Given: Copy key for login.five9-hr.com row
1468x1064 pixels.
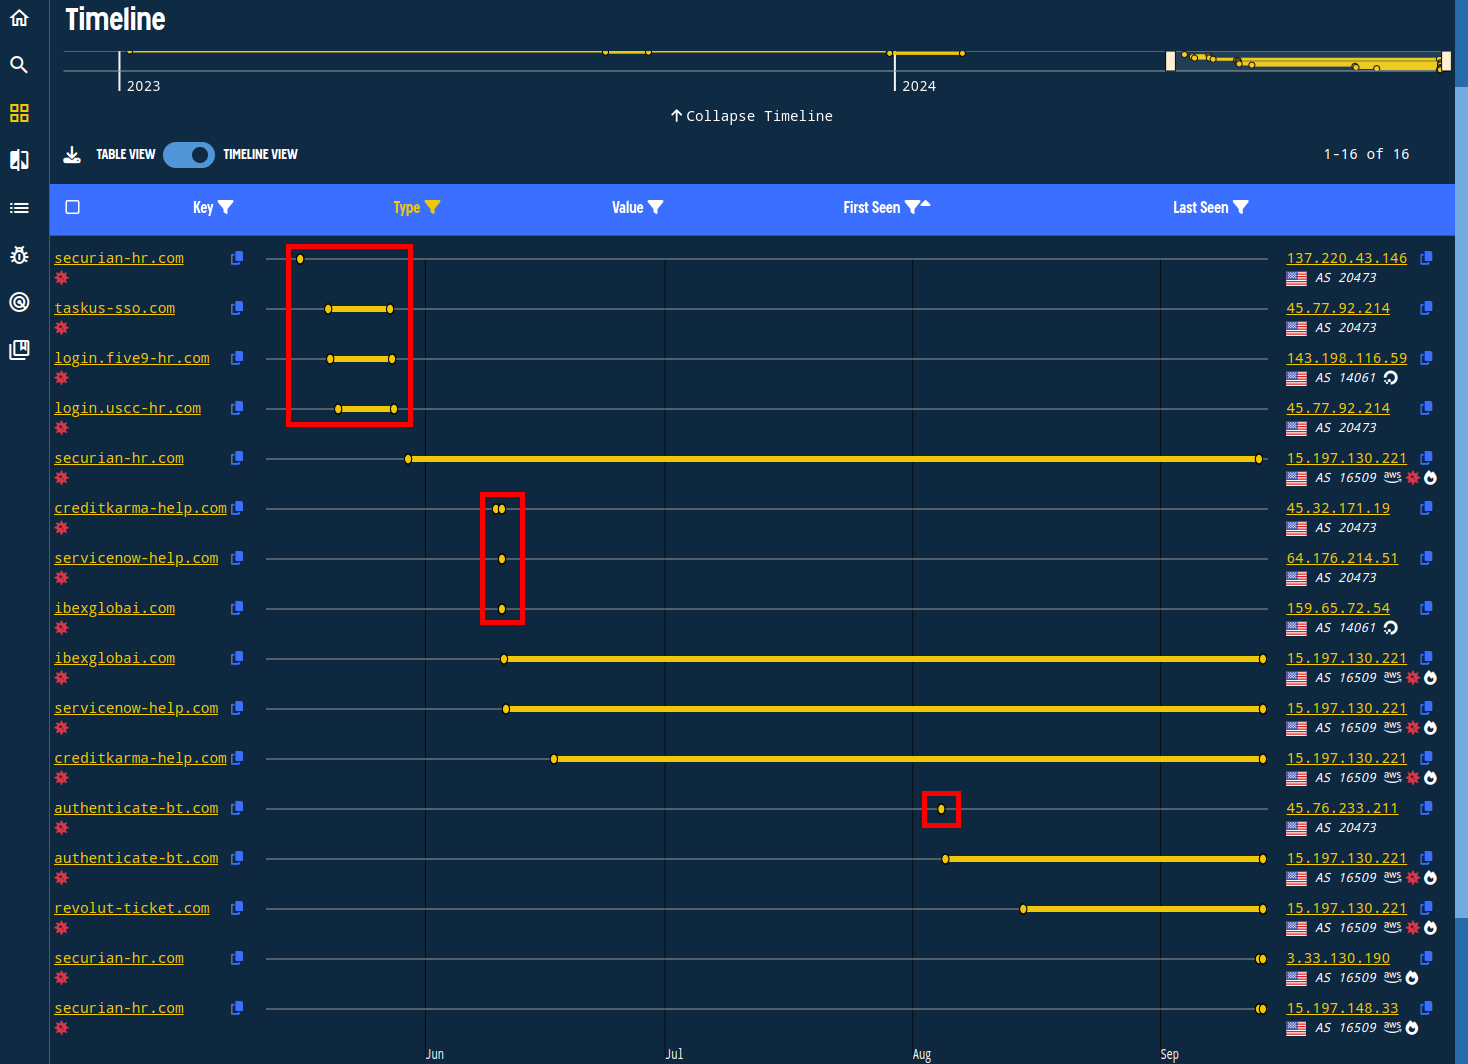Looking at the screenshot, I should 237,358.
